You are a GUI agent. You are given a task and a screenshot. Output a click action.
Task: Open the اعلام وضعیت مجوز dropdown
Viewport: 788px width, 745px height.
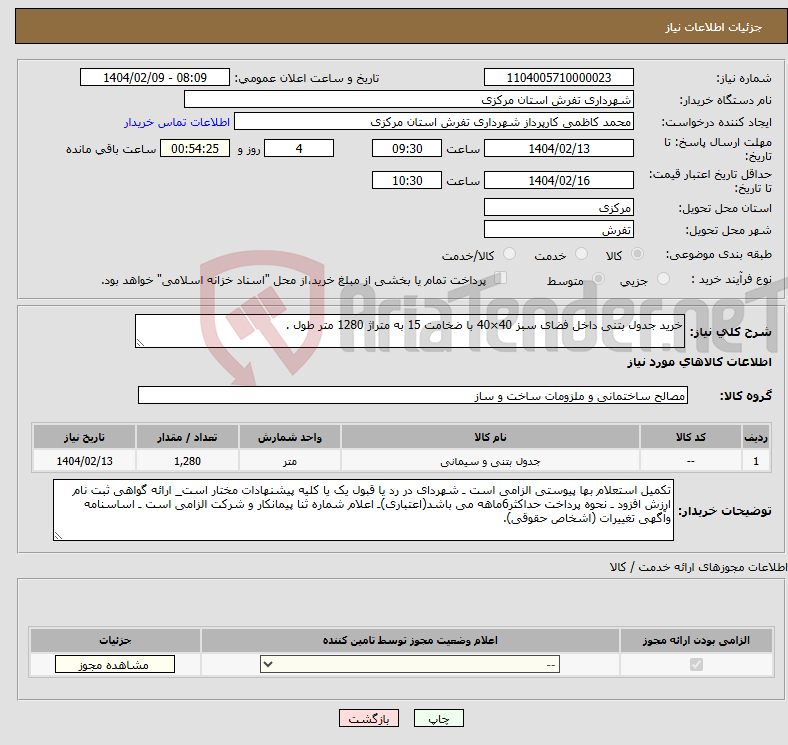(x=410, y=665)
